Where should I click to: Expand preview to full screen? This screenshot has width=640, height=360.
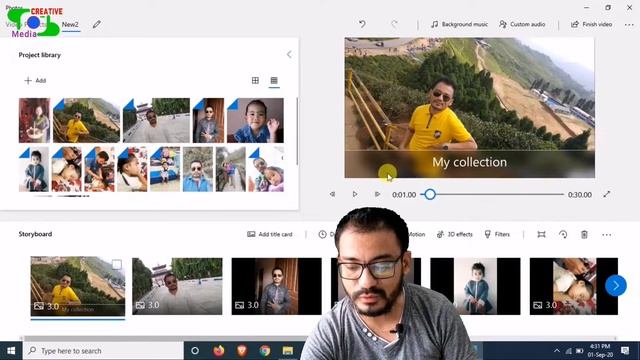pyautogui.click(x=607, y=194)
